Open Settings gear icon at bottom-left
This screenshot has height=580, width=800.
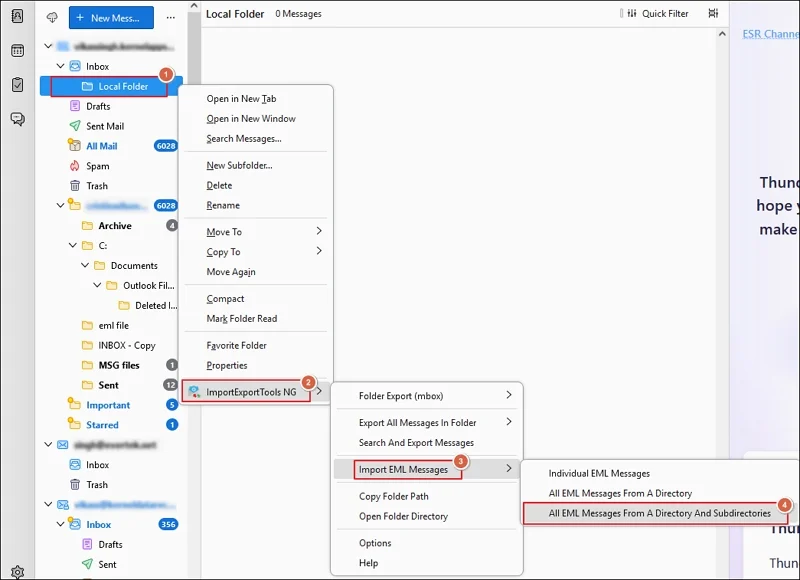coord(17,572)
